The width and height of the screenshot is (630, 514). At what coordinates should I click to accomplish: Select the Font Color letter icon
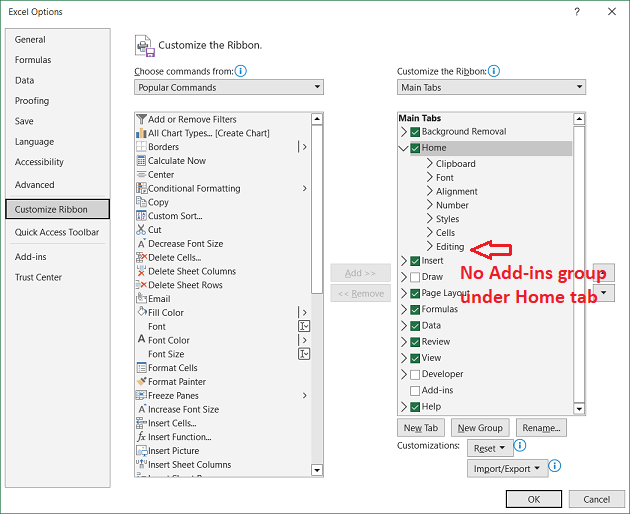(x=141, y=340)
